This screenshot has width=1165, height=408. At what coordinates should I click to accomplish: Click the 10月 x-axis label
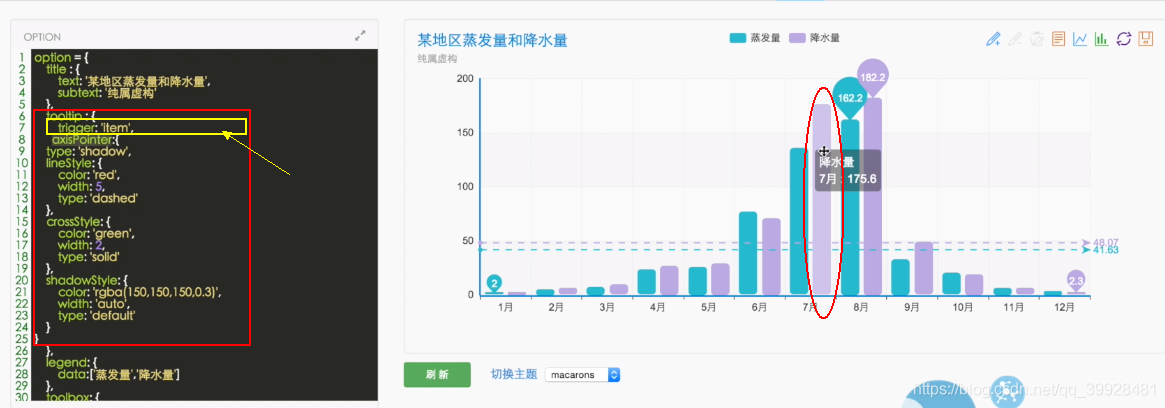[962, 306]
